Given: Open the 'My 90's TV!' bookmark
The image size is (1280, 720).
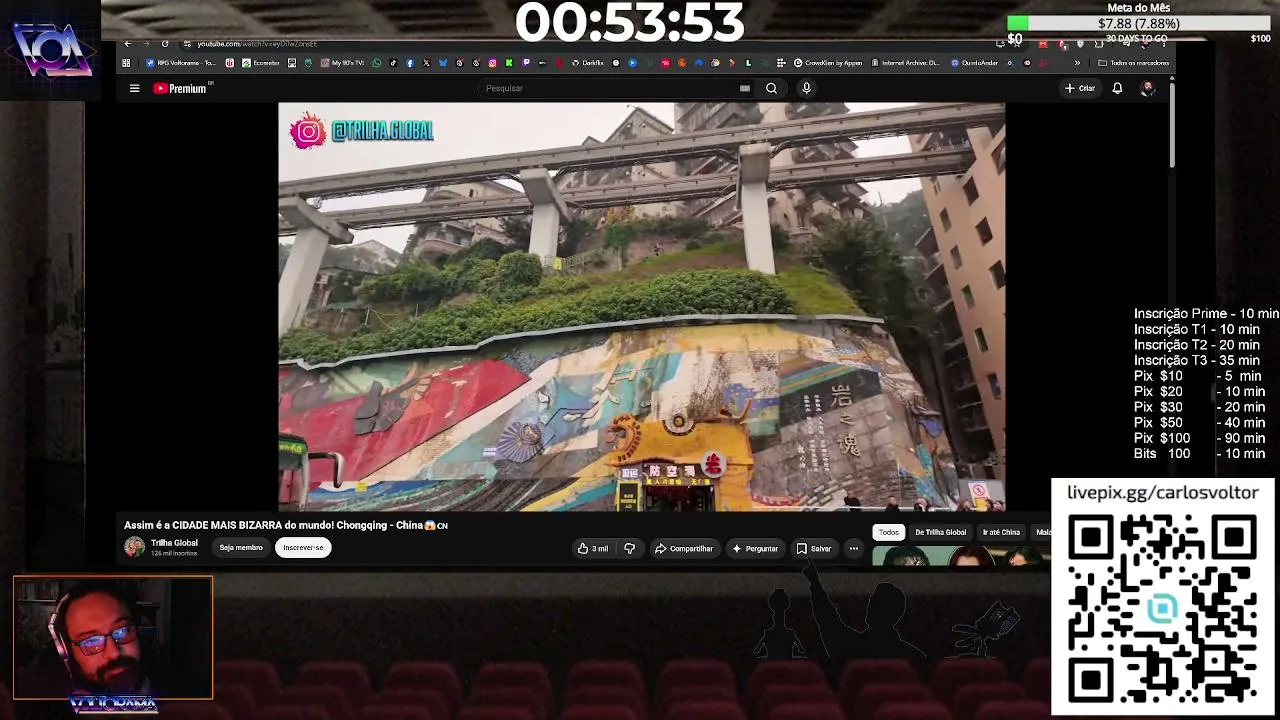Looking at the screenshot, I should (342, 63).
